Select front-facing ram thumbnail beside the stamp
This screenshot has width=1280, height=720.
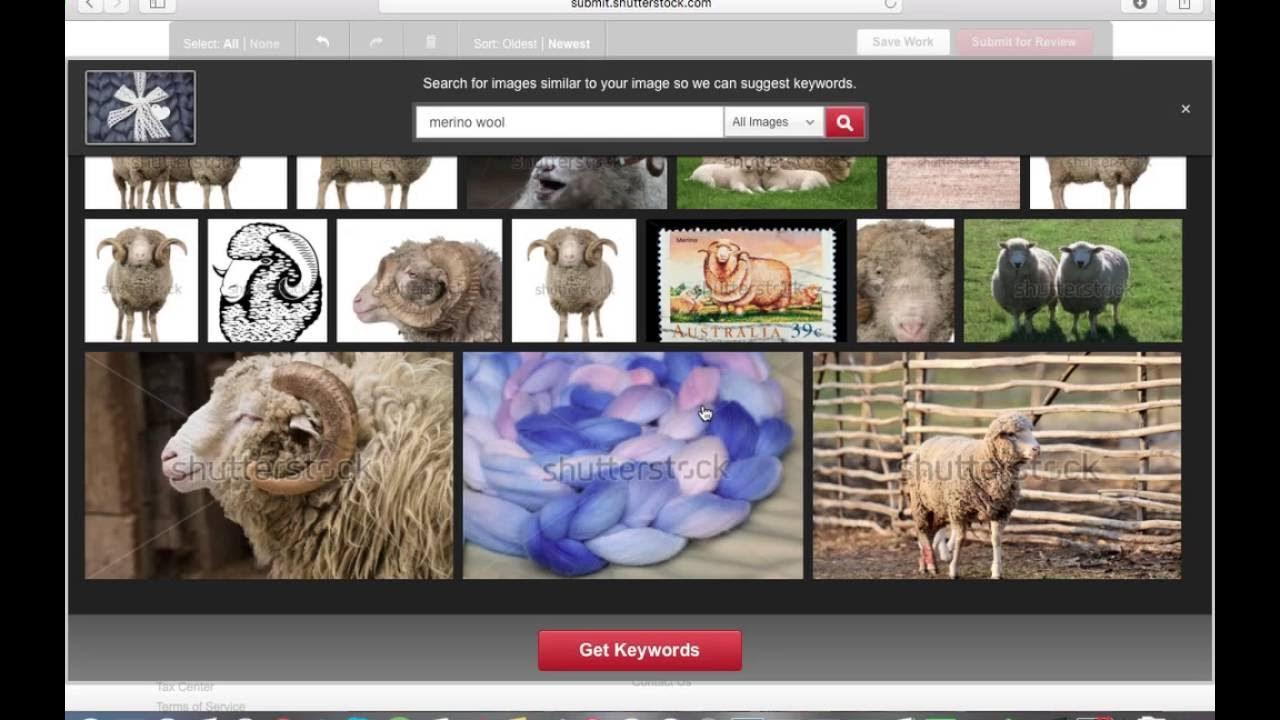[x=574, y=281]
